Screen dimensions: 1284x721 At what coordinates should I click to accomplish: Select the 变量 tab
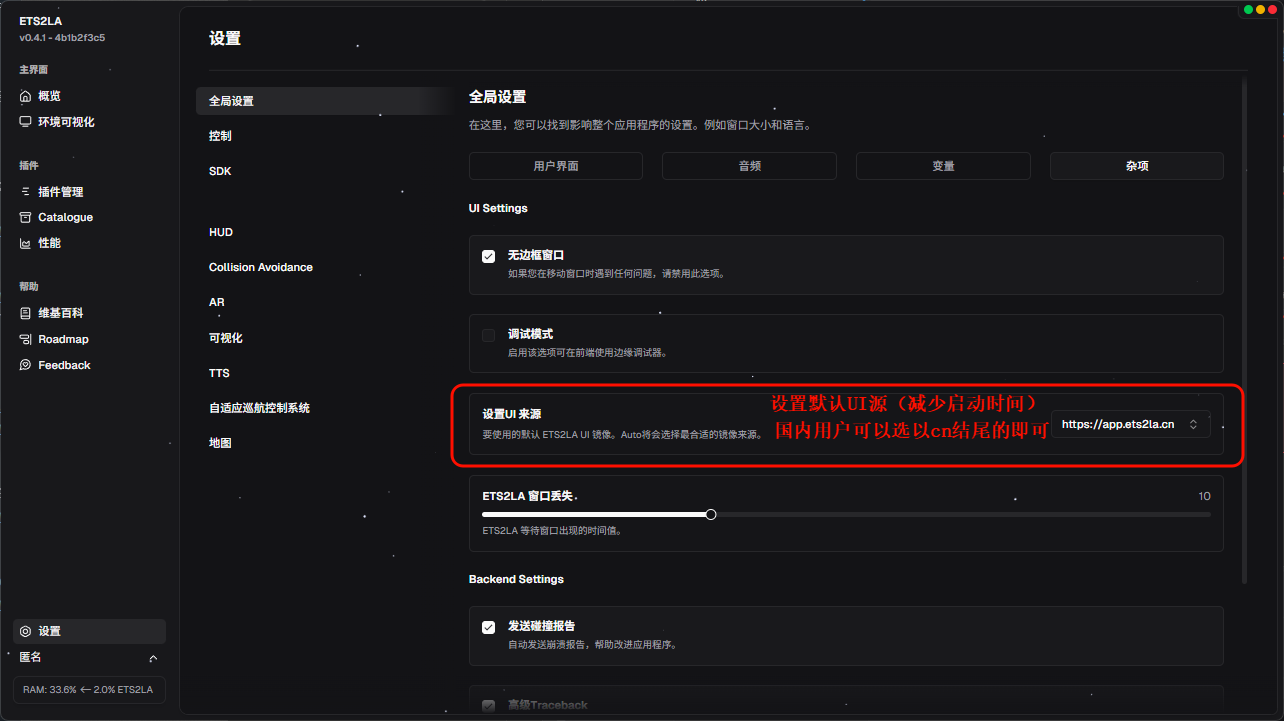point(943,166)
